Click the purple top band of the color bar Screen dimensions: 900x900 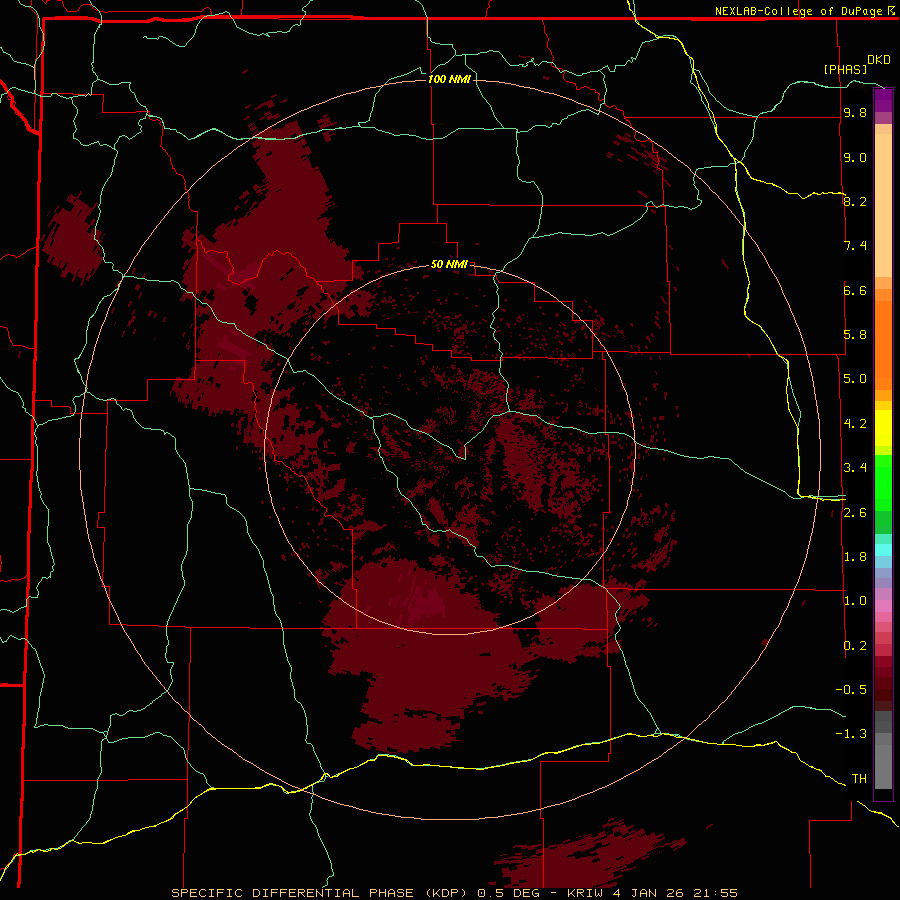(x=883, y=100)
